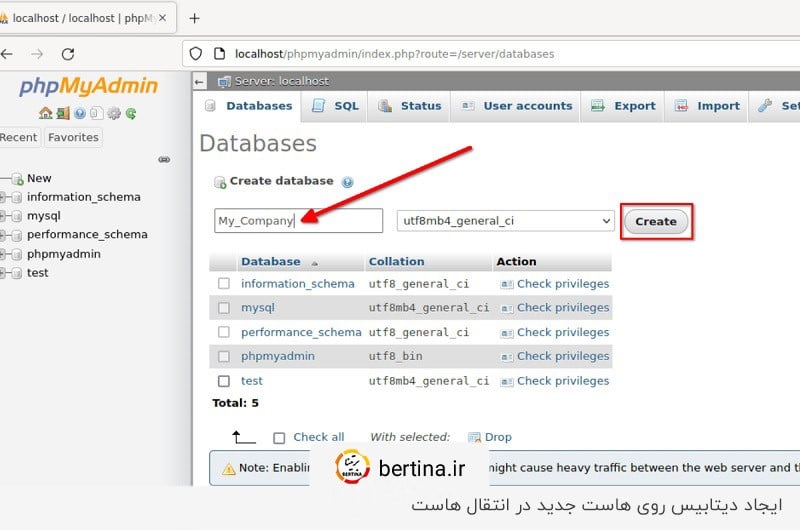Click the Create button
This screenshot has height=530, width=800.
(x=656, y=222)
